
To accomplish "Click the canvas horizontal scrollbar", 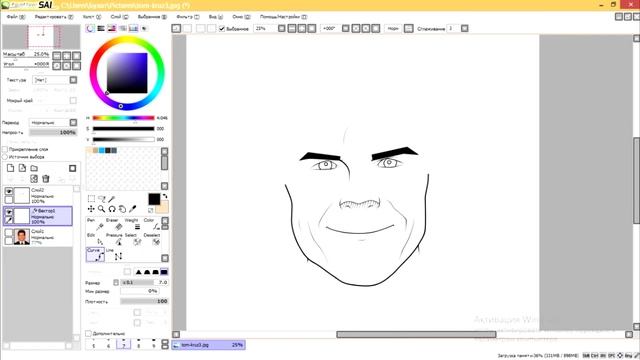I will pyautogui.click(x=416, y=334).
